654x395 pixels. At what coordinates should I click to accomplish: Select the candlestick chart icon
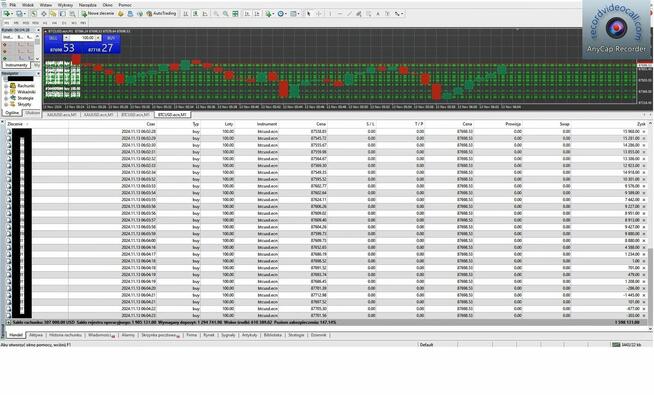point(195,14)
